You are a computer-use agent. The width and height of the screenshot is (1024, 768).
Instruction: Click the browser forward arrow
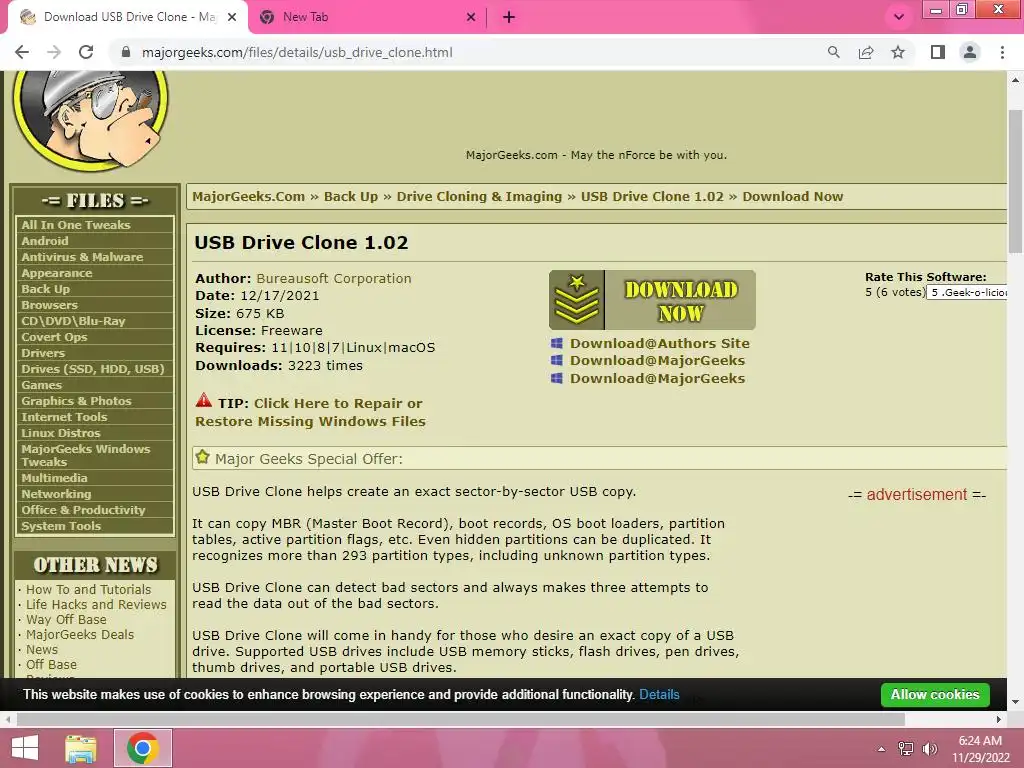pyautogui.click(x=54, y=52)
